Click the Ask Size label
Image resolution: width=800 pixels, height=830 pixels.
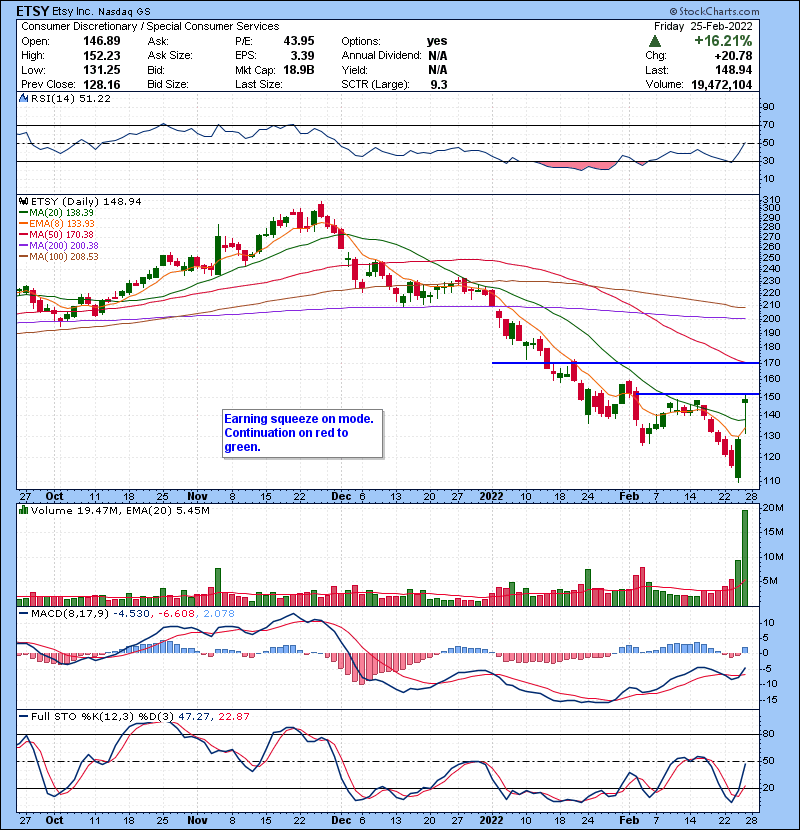pyautogui.click(x=170, y=56)
